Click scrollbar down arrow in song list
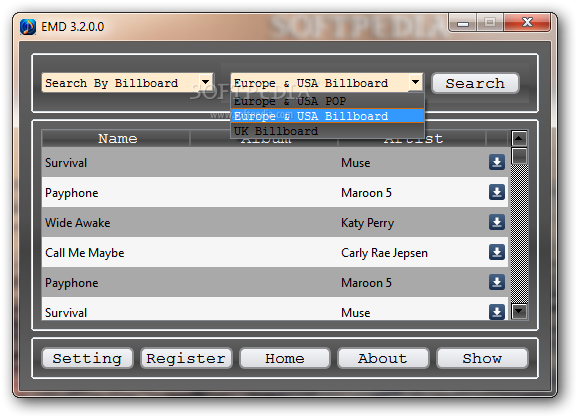This screenshot has width=578, height=418. click(x=519, y=311)
